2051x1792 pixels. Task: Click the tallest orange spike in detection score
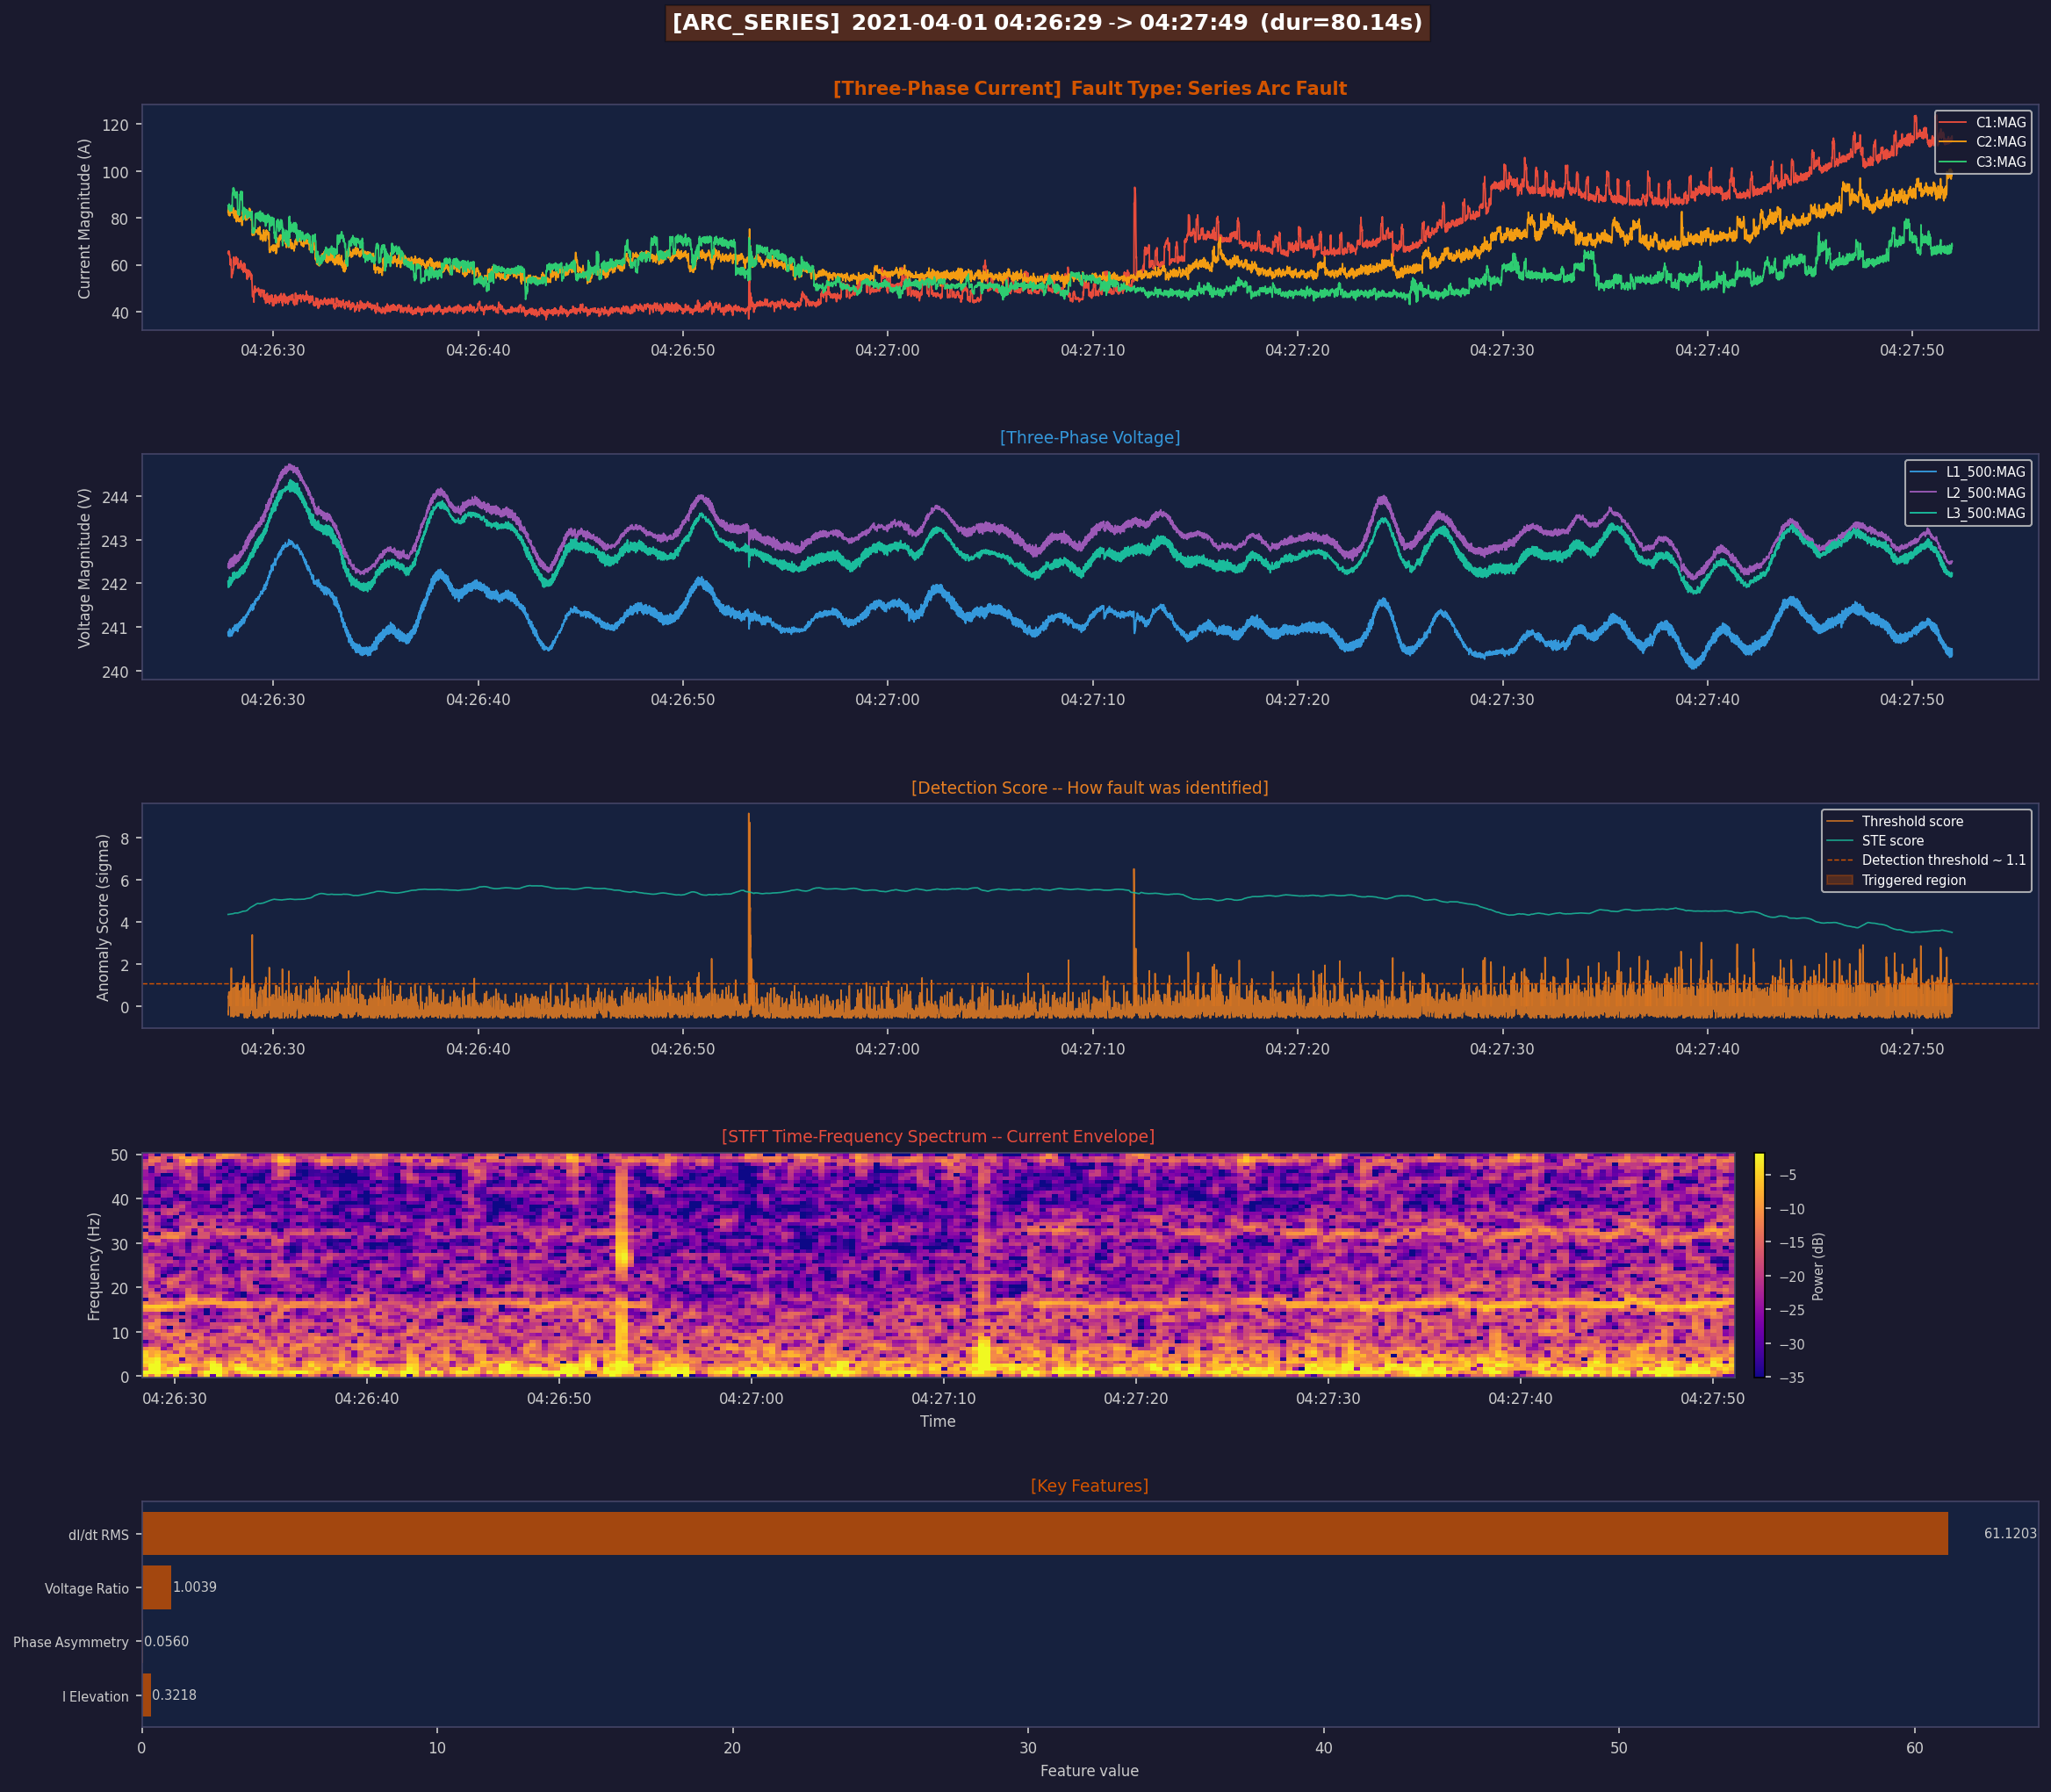pos(749,850)
